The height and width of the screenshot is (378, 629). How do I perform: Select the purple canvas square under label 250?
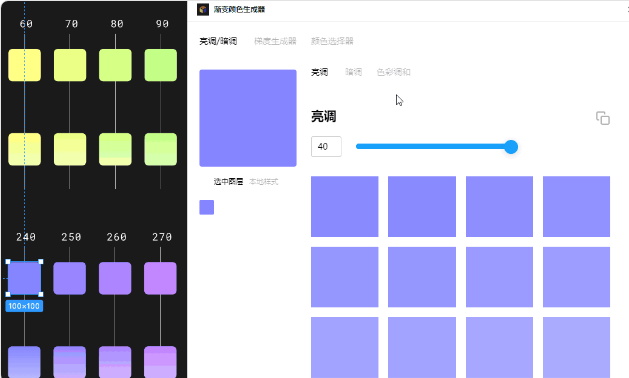pos(69,278)
